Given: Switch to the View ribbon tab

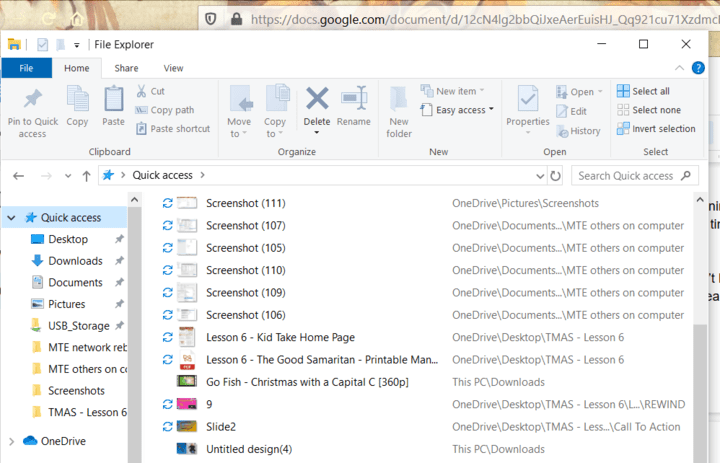Looking at the screenshot, I should 173,68.
